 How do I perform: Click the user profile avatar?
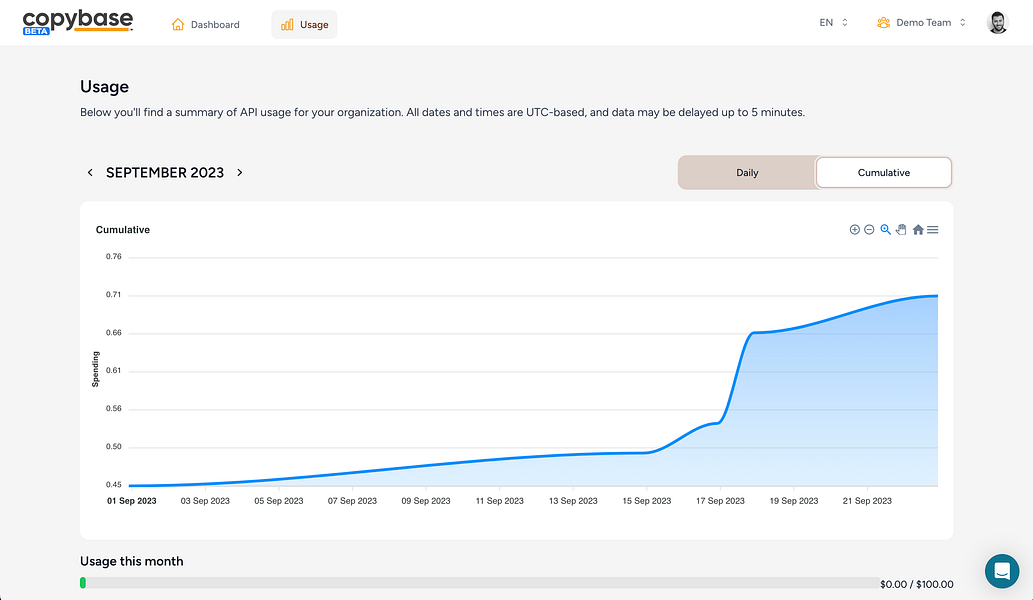[998, 23]
